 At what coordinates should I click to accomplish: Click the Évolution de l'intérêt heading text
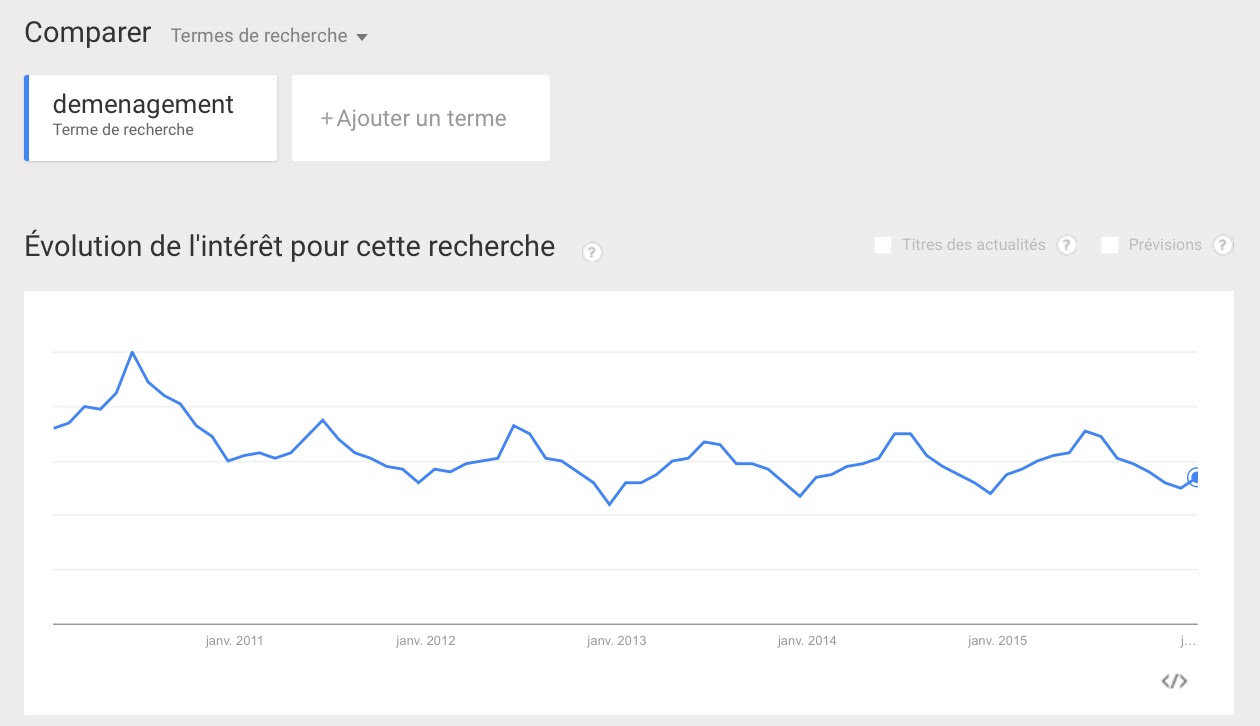pyautogui.click(x=289, y=245)
